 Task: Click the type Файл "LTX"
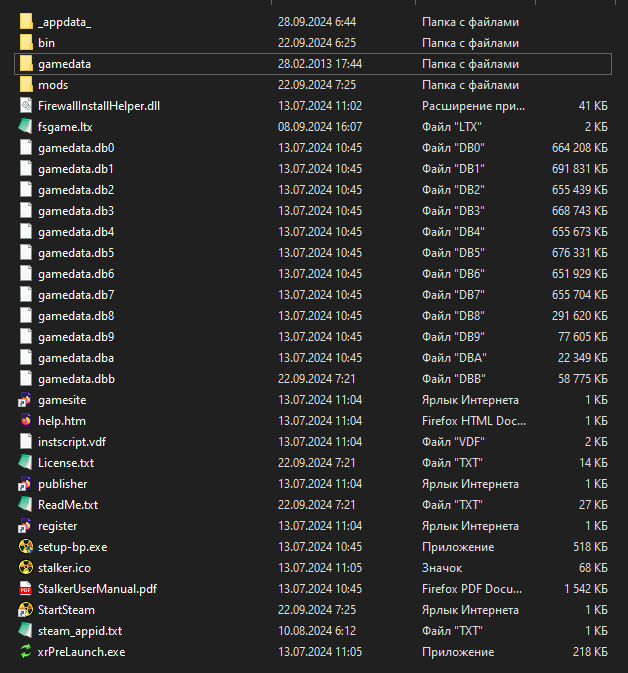[x=452, y=127]
